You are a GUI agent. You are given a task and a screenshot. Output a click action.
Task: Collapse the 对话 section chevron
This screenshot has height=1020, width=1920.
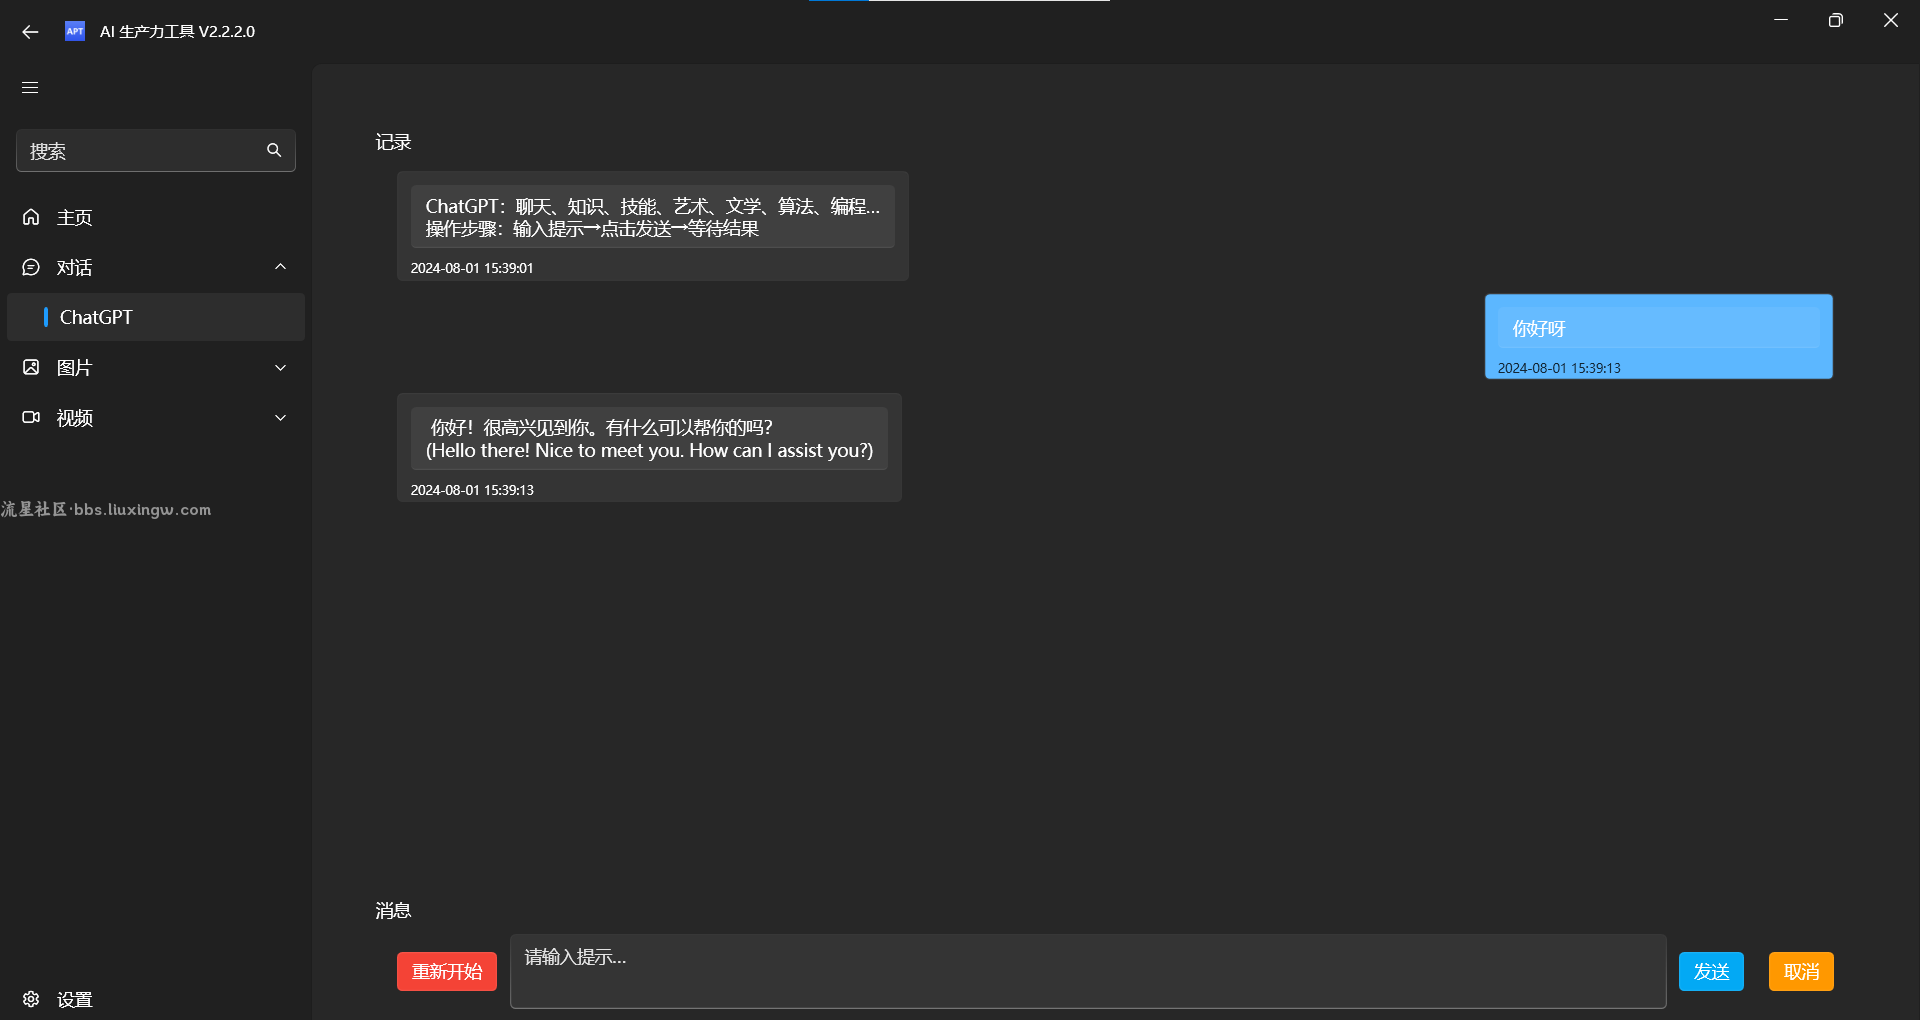[x=280, y=267]
